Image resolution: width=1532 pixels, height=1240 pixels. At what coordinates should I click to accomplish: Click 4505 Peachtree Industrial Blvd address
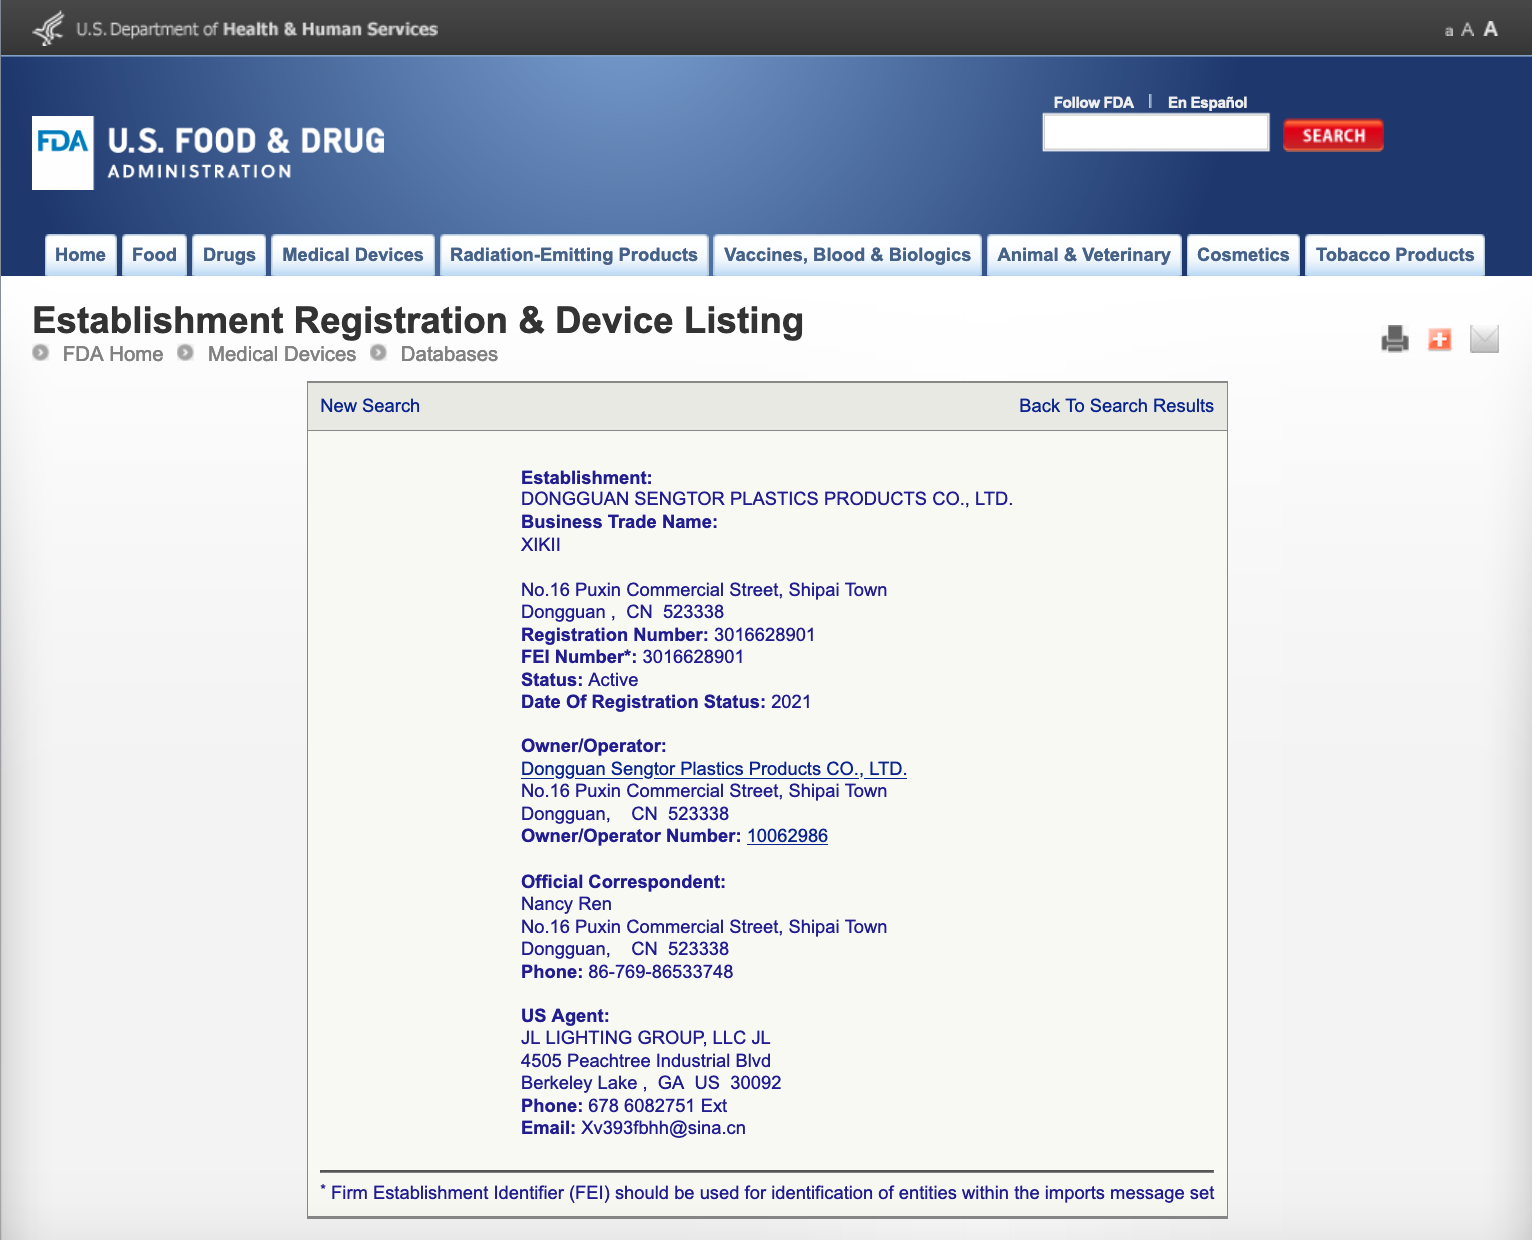coord(646,1061)
